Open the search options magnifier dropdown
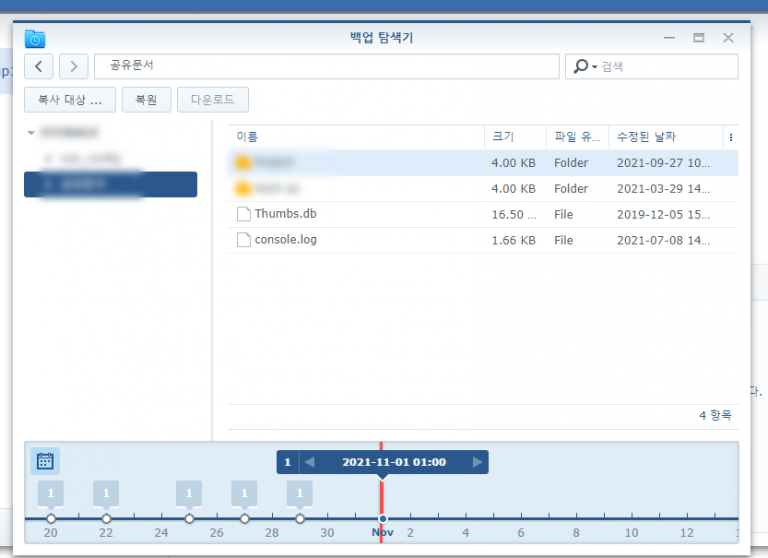The height and width of the screenshot is (558, 768). pos(585,66)
